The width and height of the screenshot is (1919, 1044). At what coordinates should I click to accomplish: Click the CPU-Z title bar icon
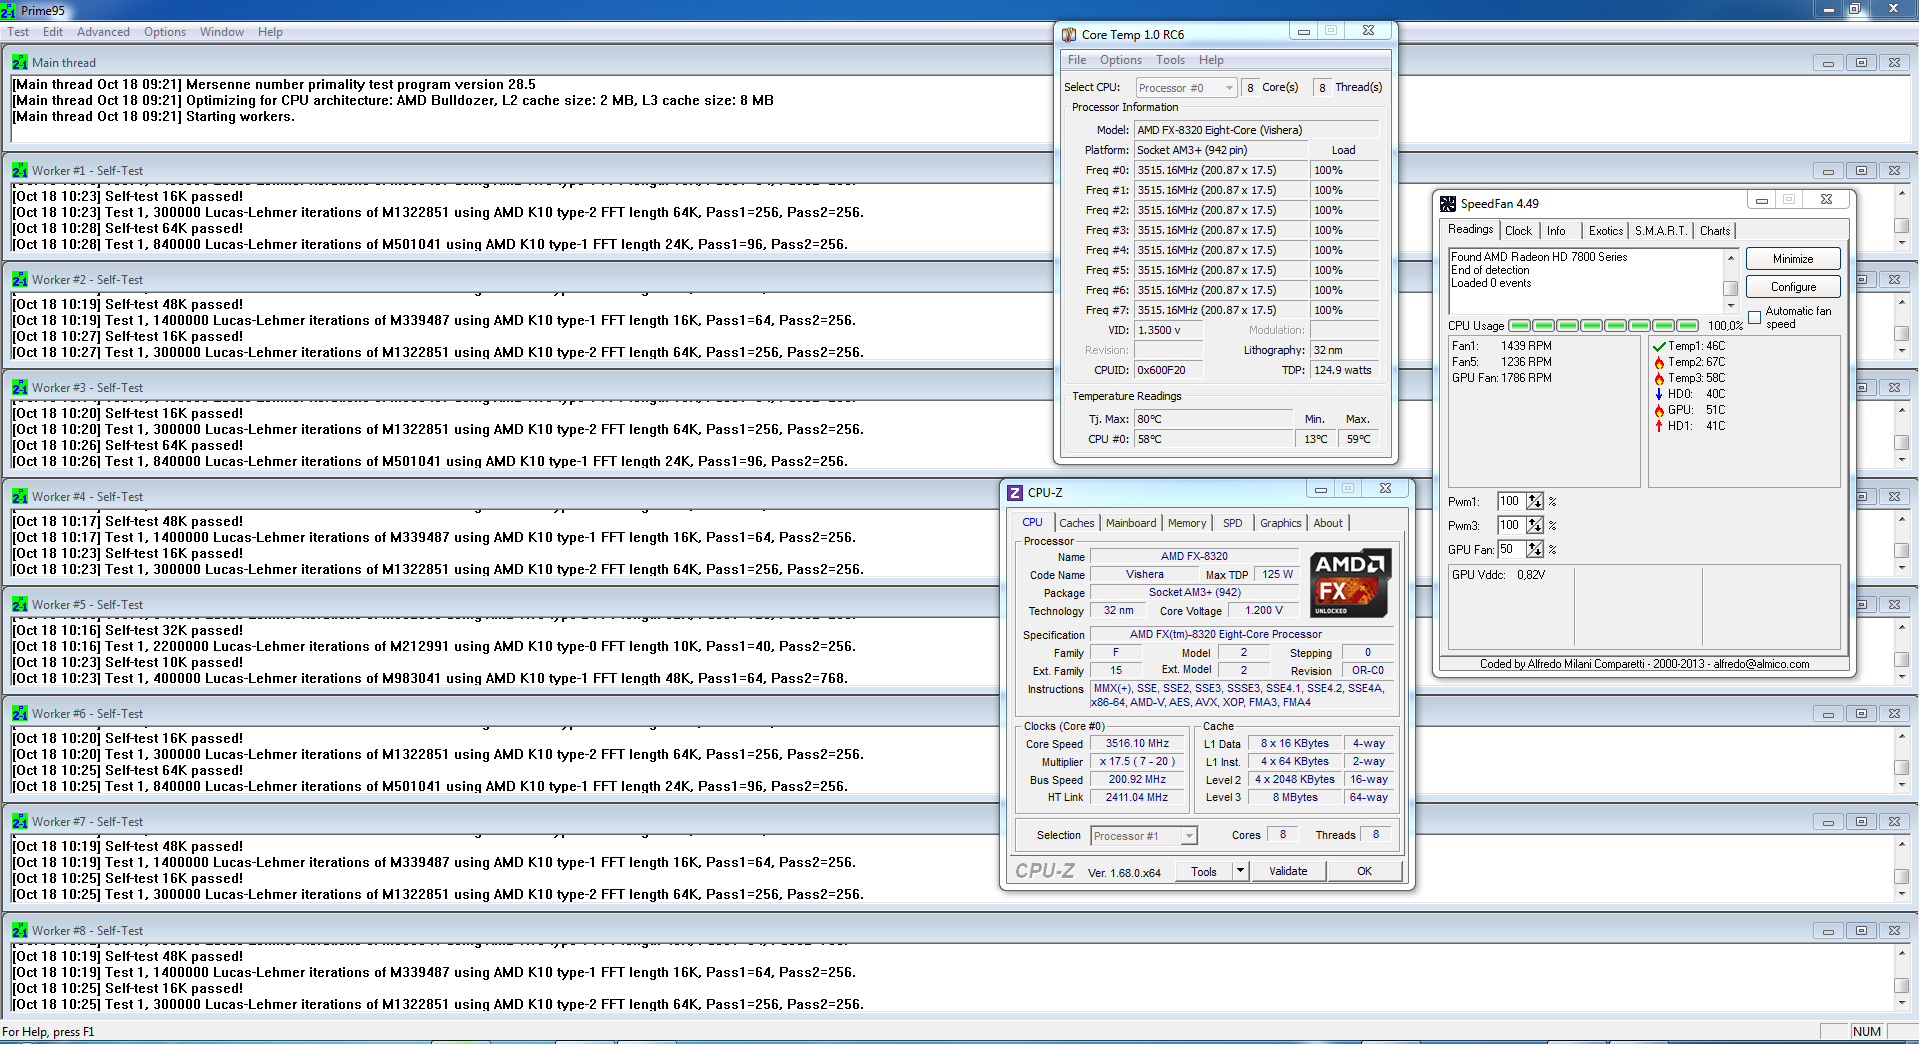tap(1015, 492)
